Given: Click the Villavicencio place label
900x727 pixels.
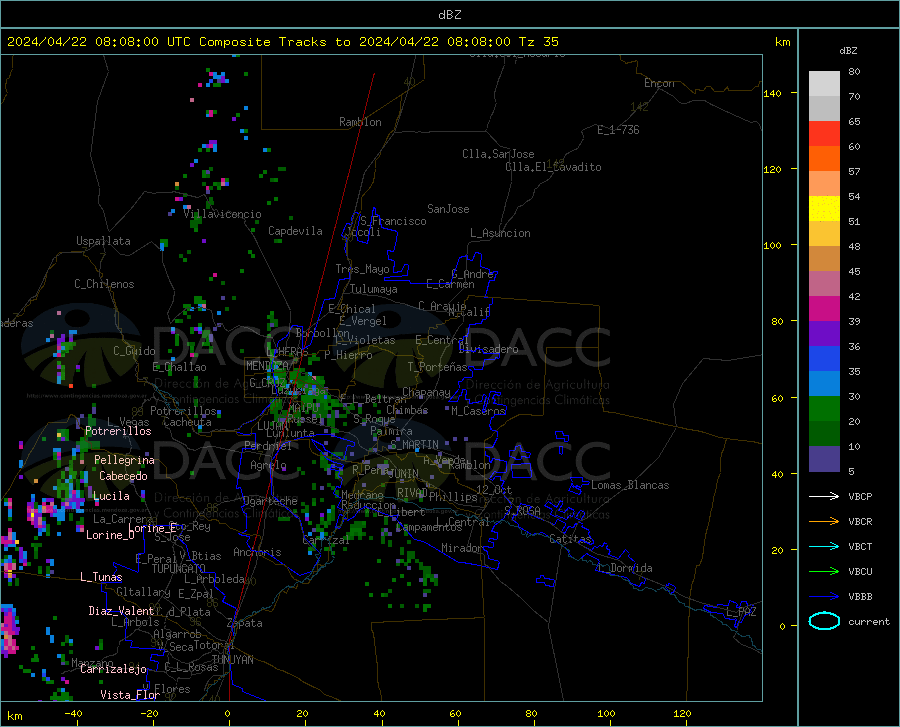Looking at the screenshot, I should click(223, 214).
